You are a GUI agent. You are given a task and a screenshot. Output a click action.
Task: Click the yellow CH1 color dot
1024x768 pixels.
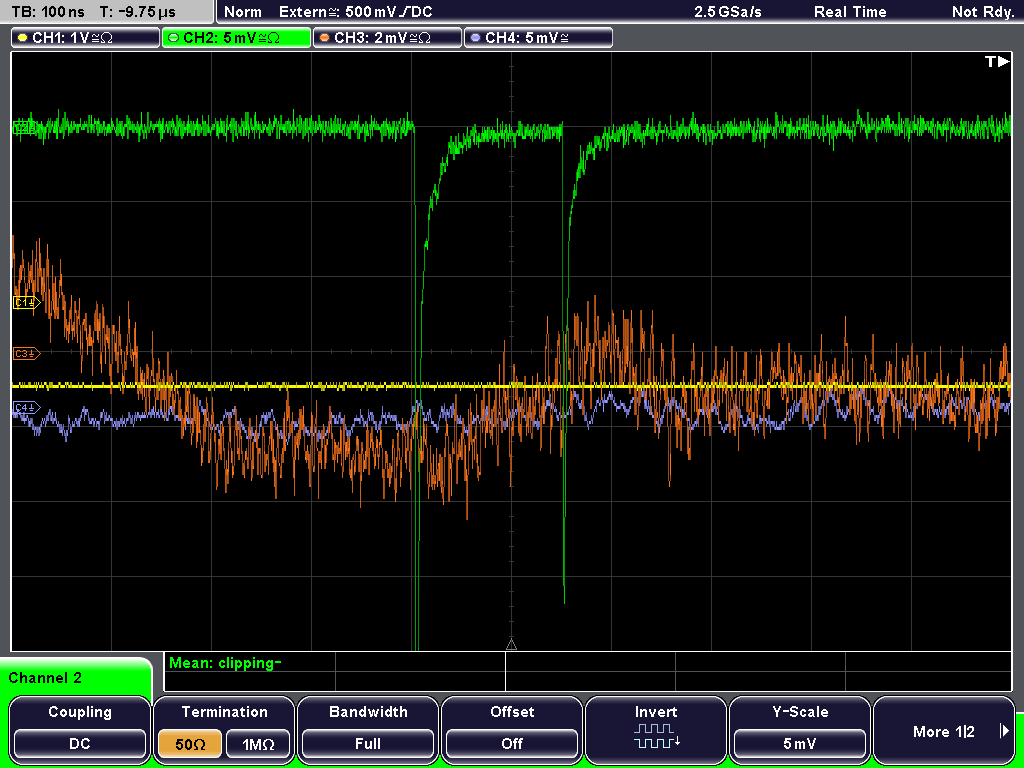23,38
